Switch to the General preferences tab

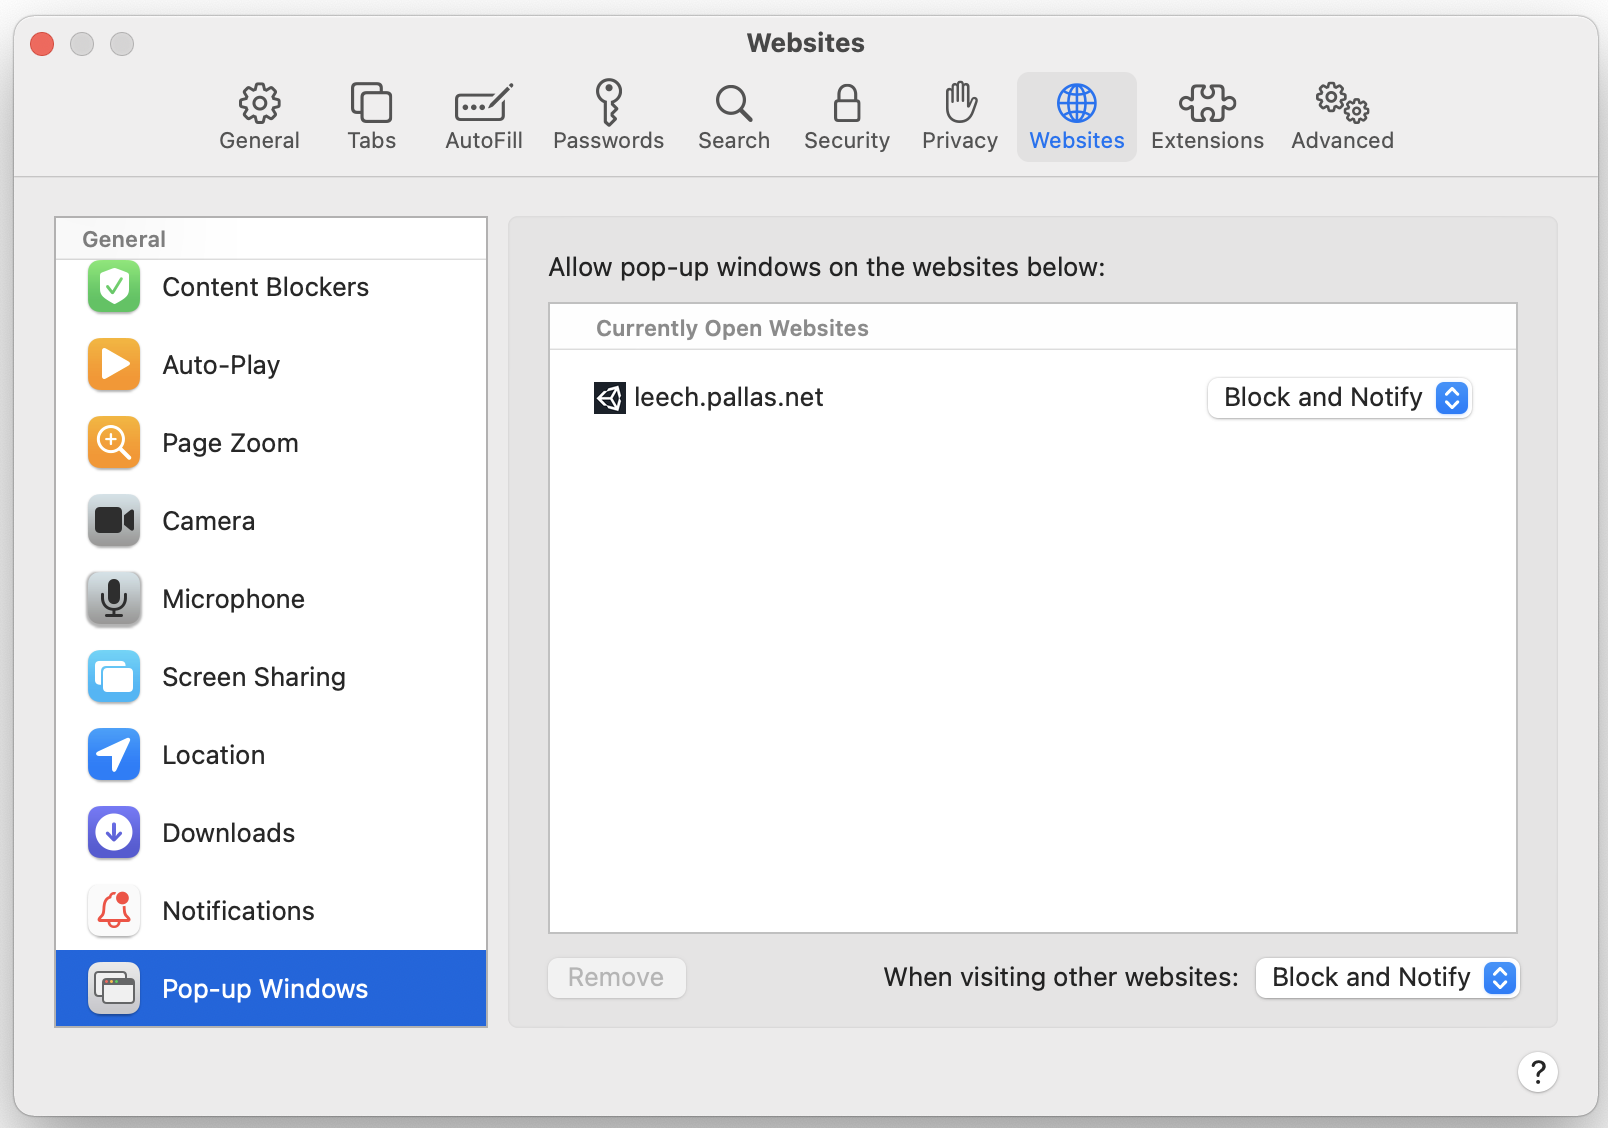click(259, 117)
